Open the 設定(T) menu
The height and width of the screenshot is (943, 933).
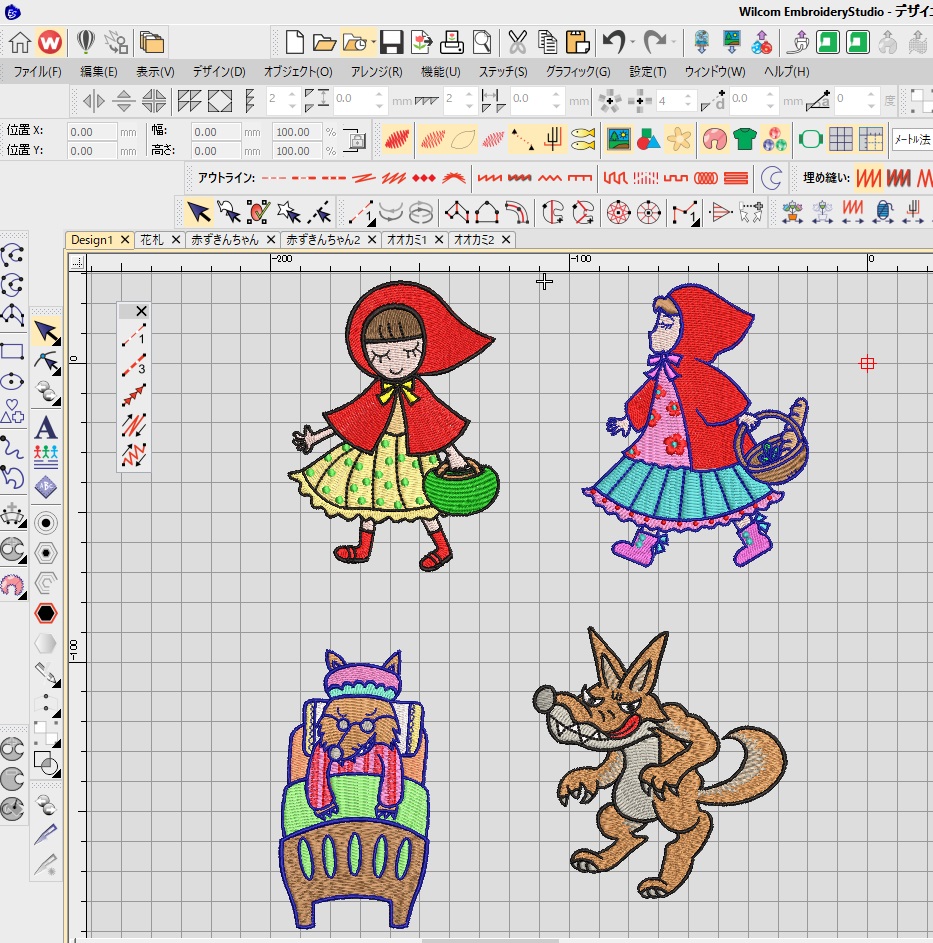click(648, 72)
